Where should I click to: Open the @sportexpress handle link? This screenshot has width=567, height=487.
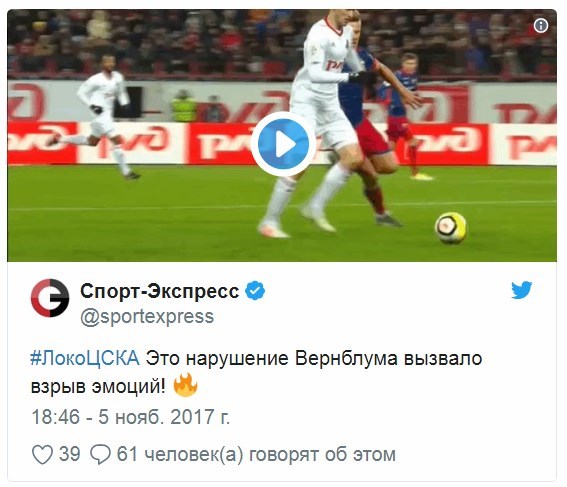click(x=147, y=317)
